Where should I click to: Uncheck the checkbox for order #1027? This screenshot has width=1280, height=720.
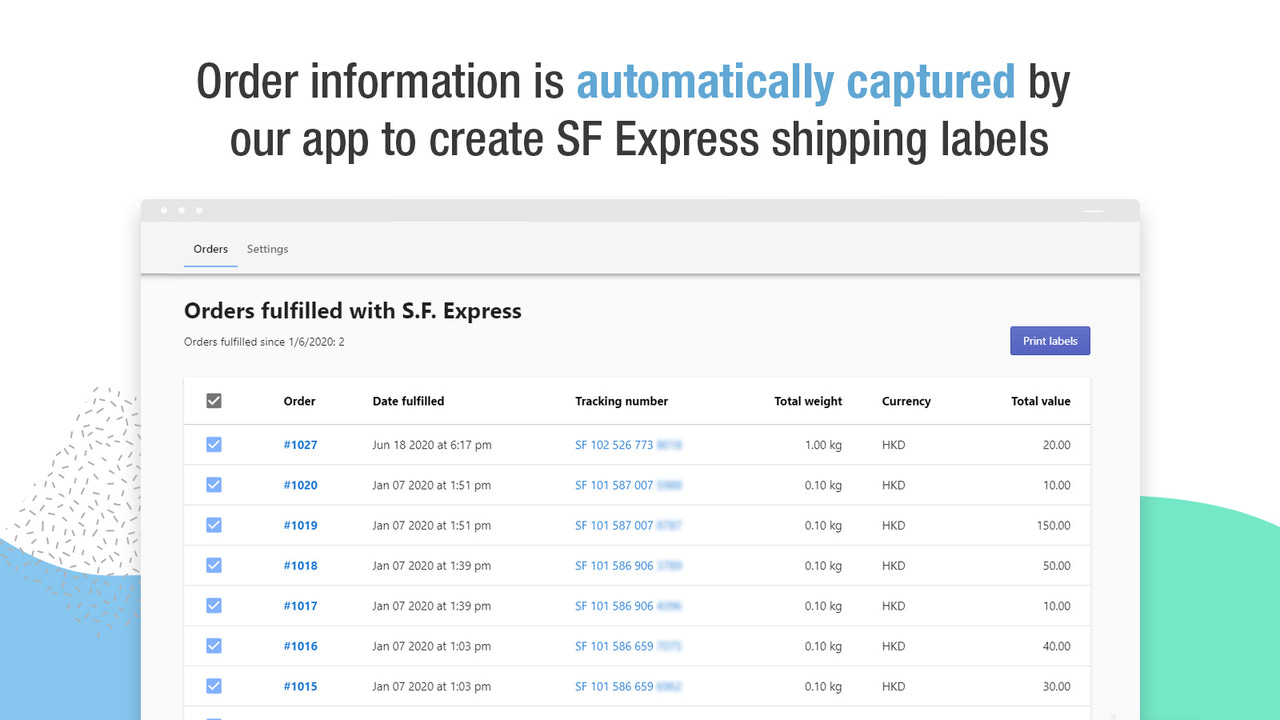[214, 444]
